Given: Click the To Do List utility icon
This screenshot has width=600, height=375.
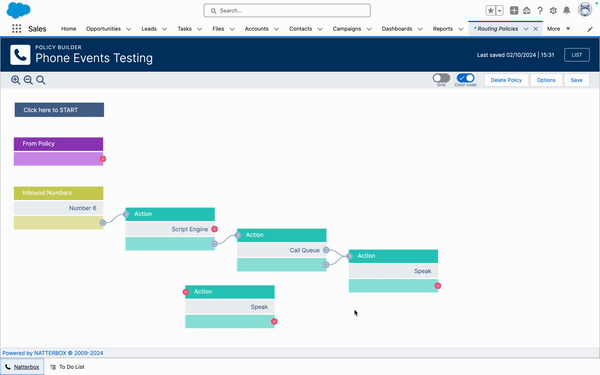Looking at the screenshot, I should pyautogui.click(x=53, y=367).
